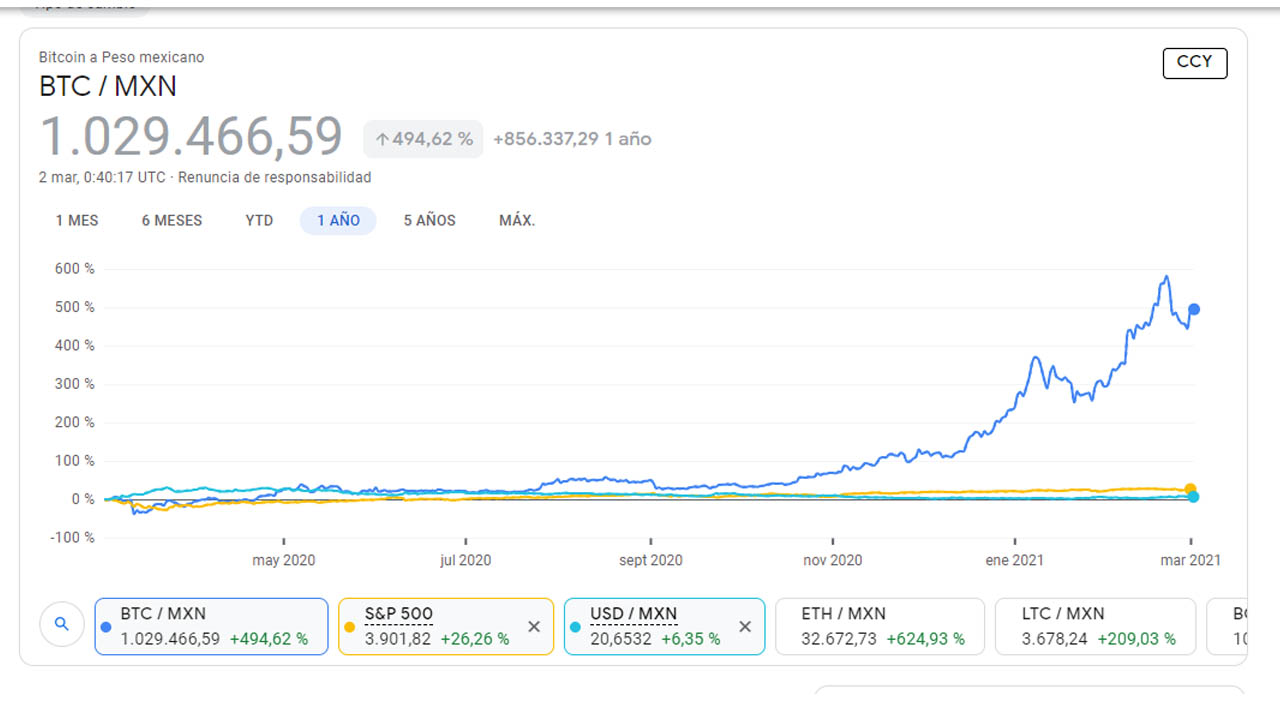Image resolution: width=1280 pixels, height=720 pixels.
Task: Click the magnifying glass search icon
Action: click(x=62, y=623)
